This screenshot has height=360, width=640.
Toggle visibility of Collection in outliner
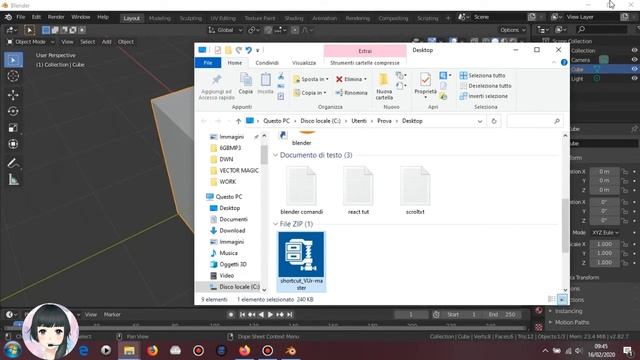coord(634,50)
